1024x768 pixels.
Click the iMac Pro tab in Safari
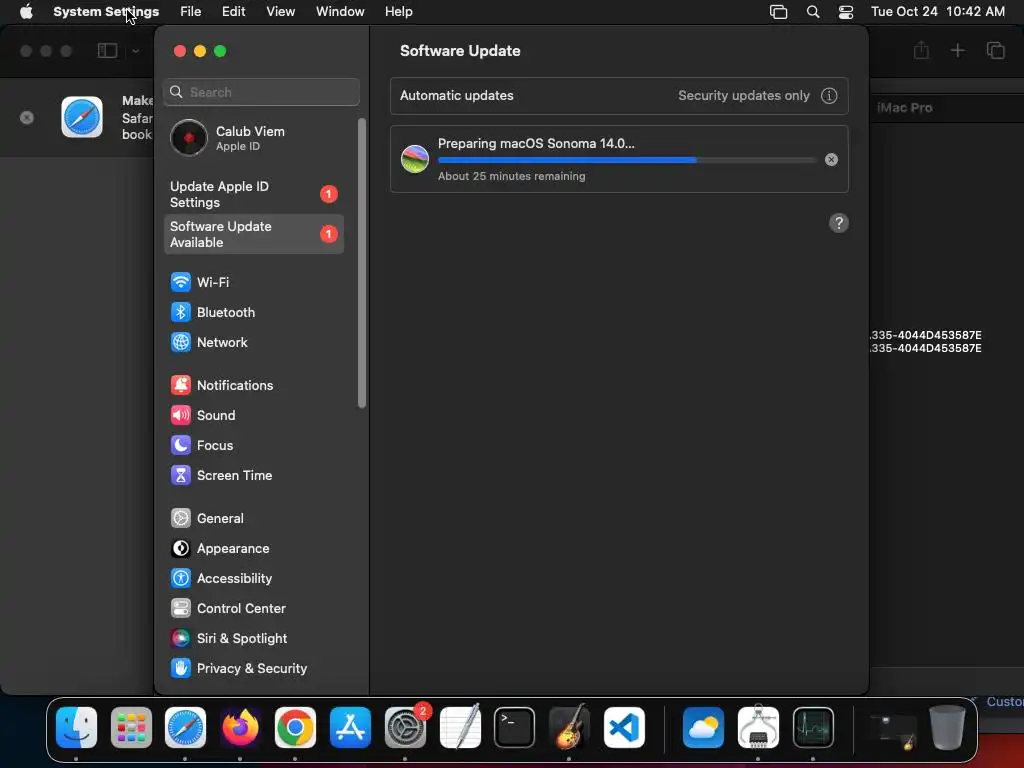pyautogui.click(x=904, y=108)
